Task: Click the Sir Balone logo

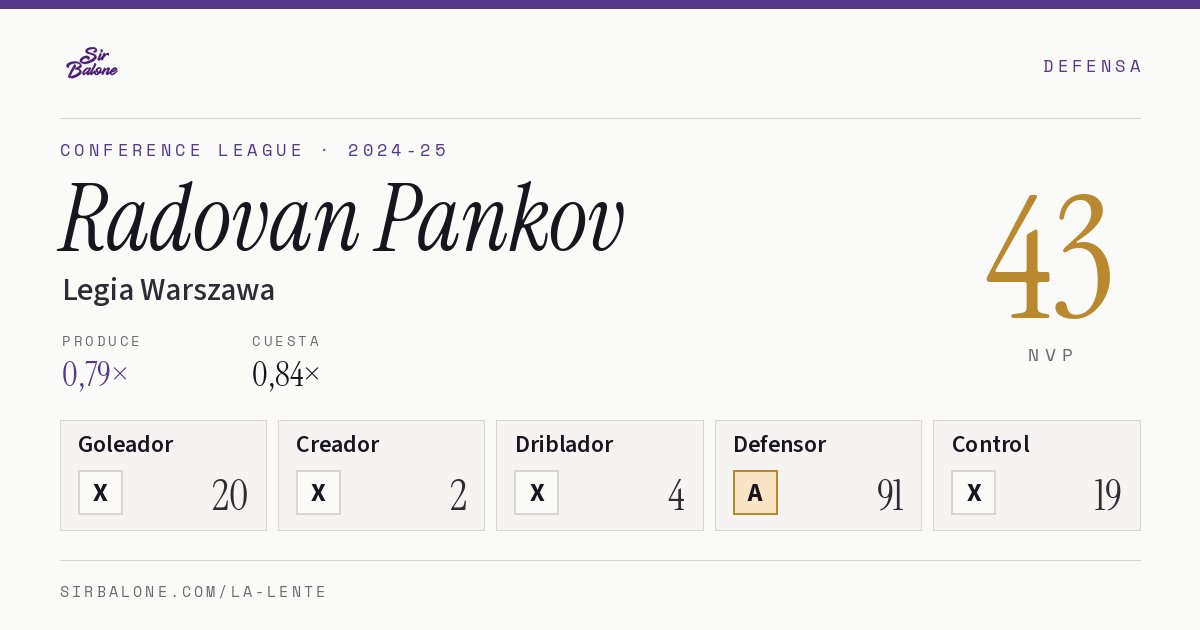Action: 92,63
